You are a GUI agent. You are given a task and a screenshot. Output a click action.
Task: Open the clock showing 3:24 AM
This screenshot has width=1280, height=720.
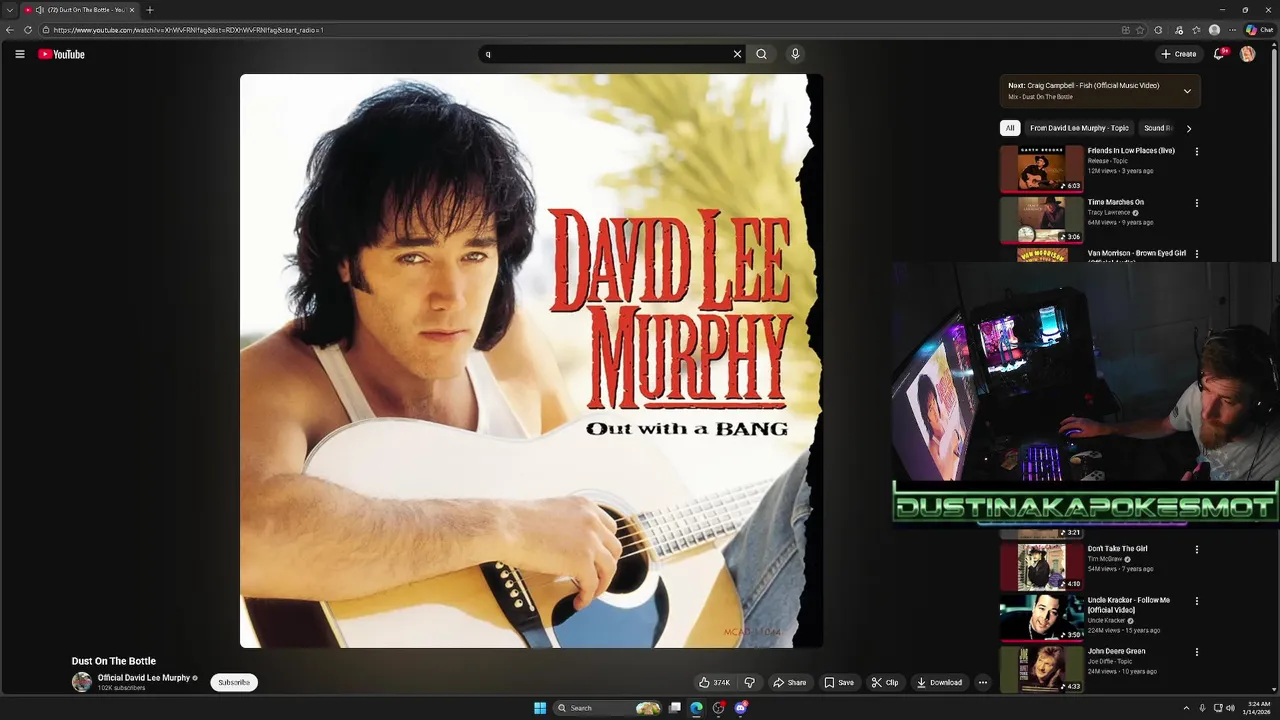coord(1256,708)
